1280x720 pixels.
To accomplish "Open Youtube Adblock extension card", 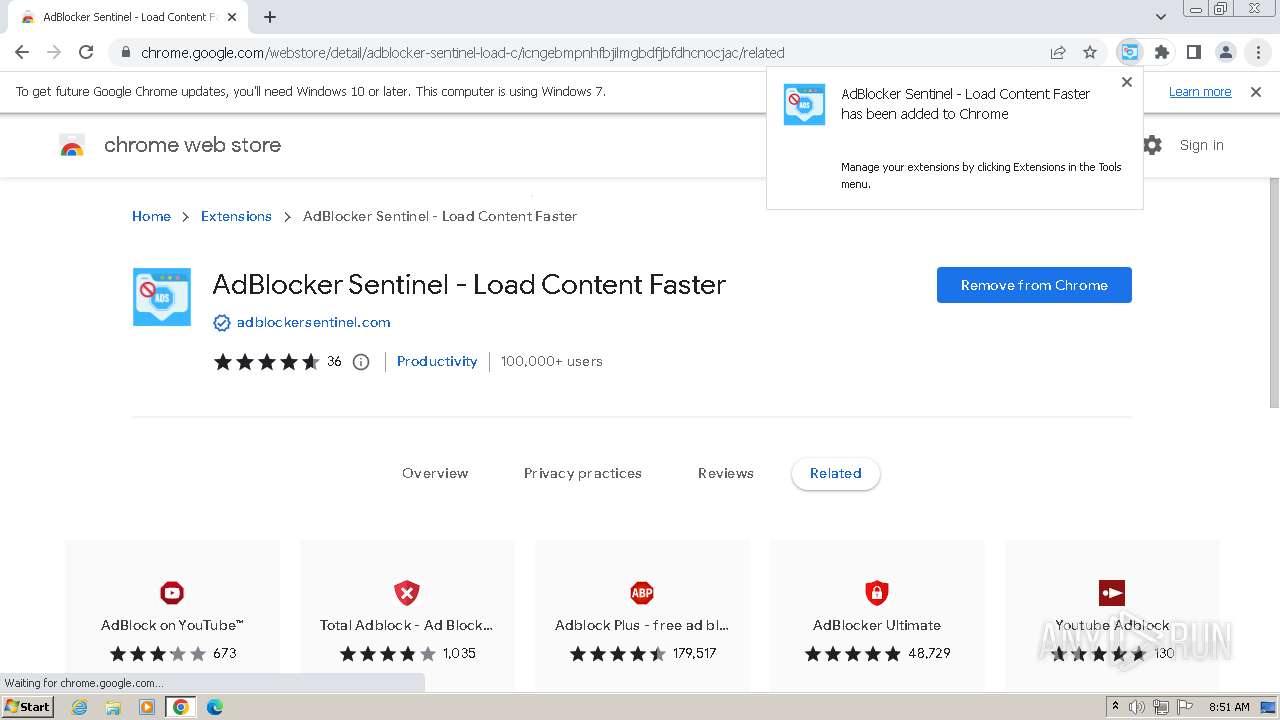I will [x=1112, y=615].
